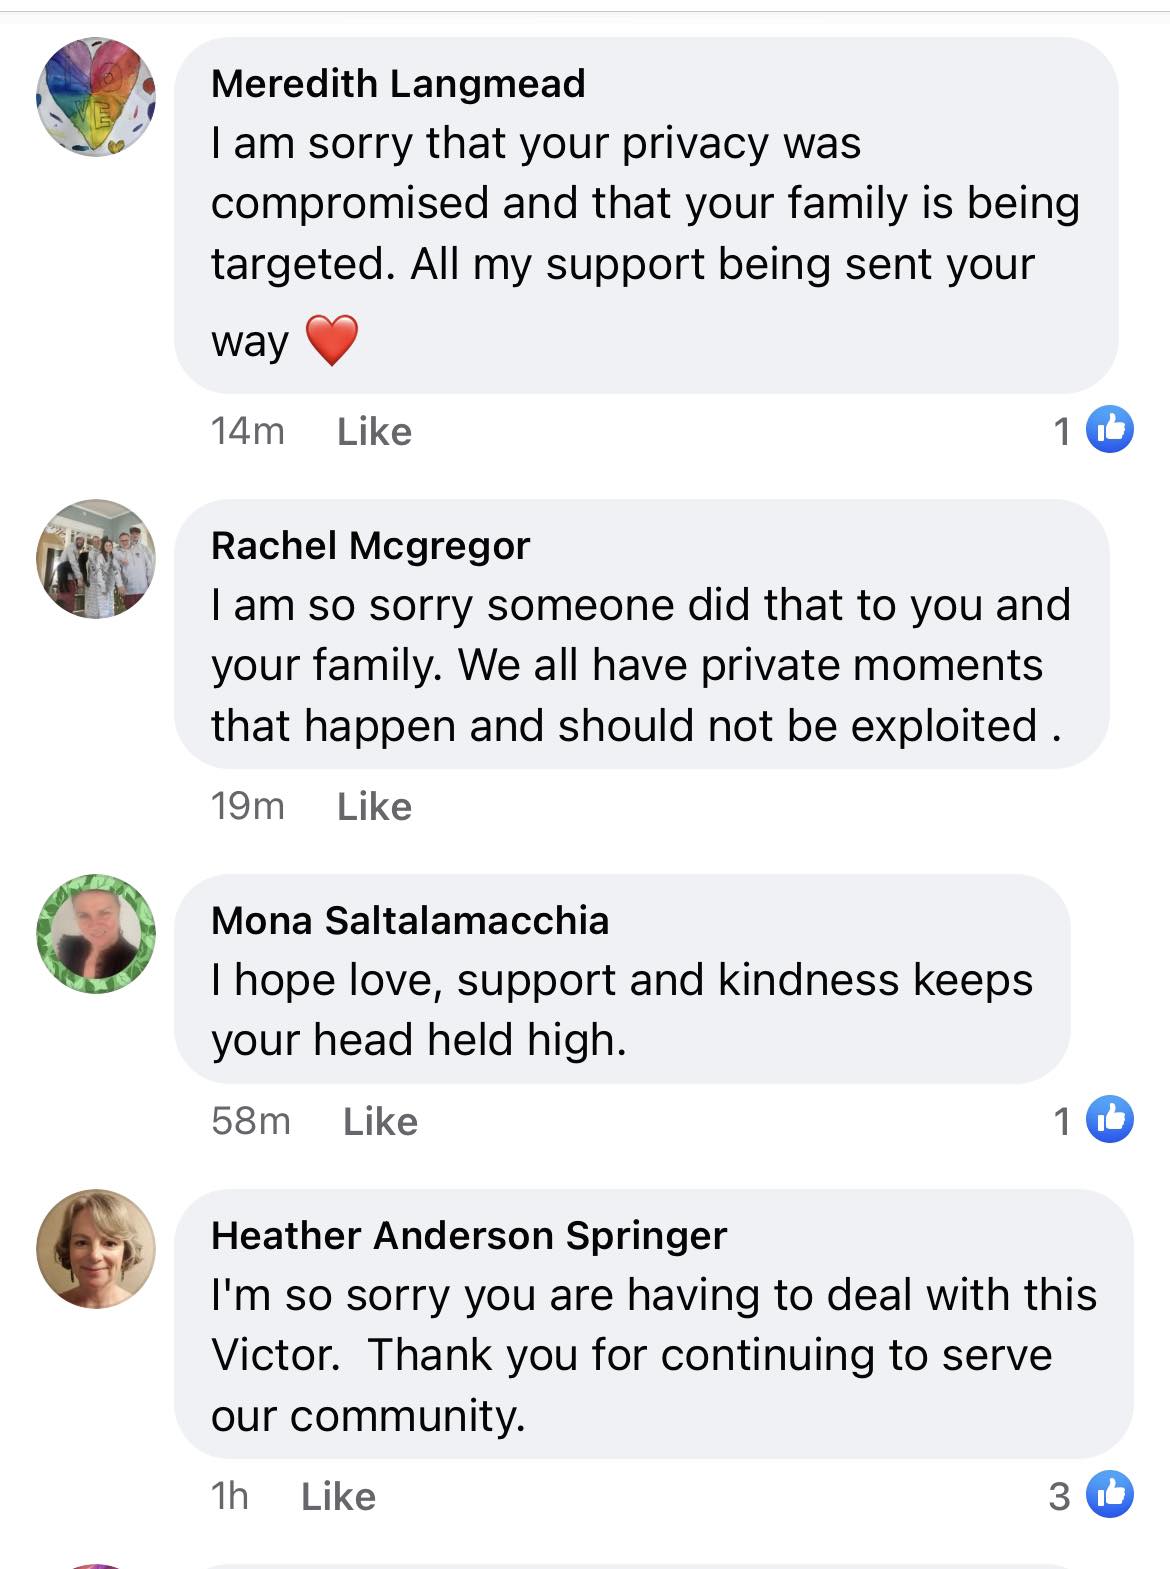The height and width of the screenshot is (1569, 1170).
Task: Click the red heart emoji in Meredith's comment
Action: pos(331,340)
